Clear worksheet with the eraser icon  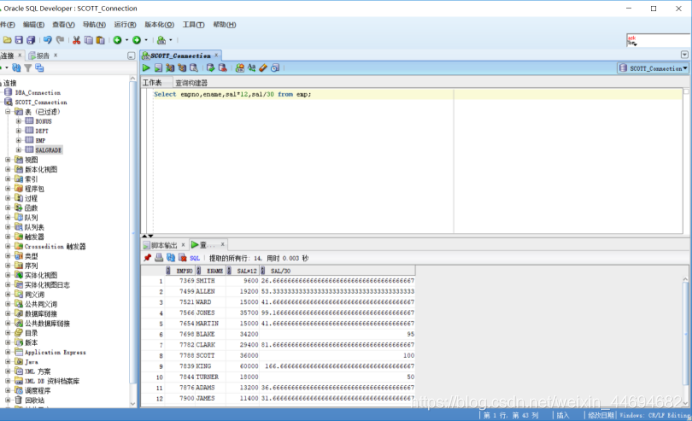coord(263,68)
